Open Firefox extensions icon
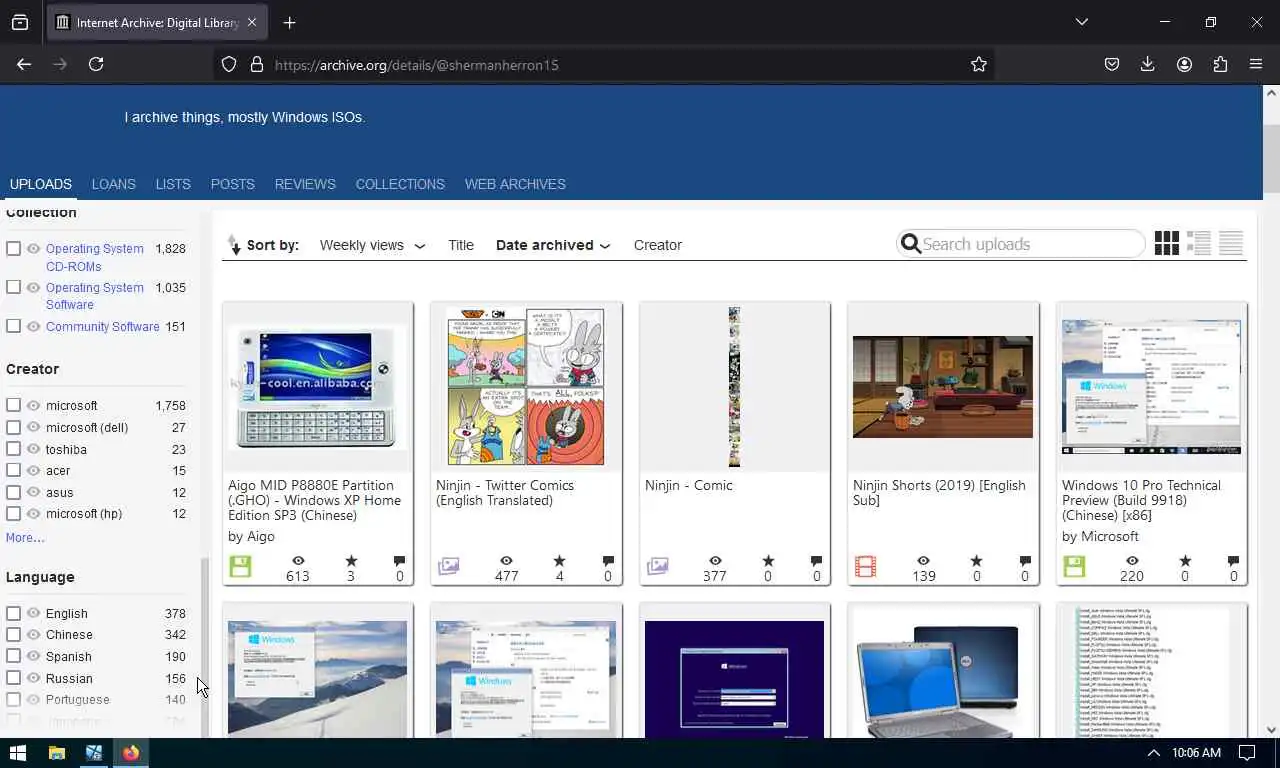The image size is (1280, 768). point(1220,64)
